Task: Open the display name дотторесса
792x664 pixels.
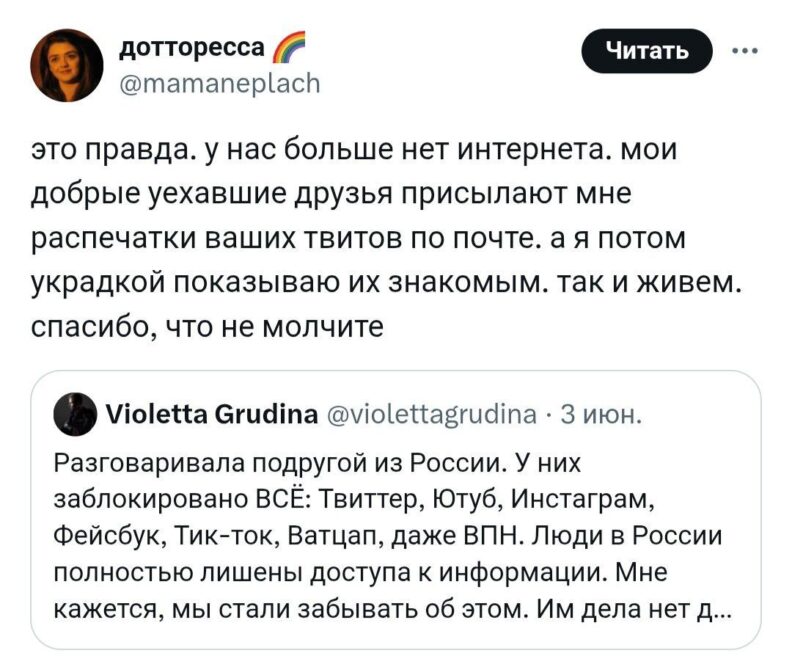Action: [195, 47]
